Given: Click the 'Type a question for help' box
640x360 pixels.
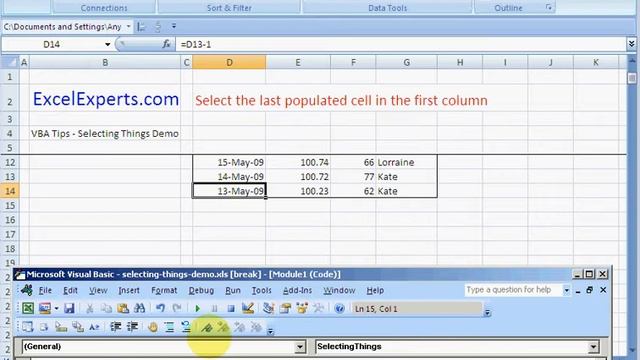Looking at the screenshot, I should 513,290.
